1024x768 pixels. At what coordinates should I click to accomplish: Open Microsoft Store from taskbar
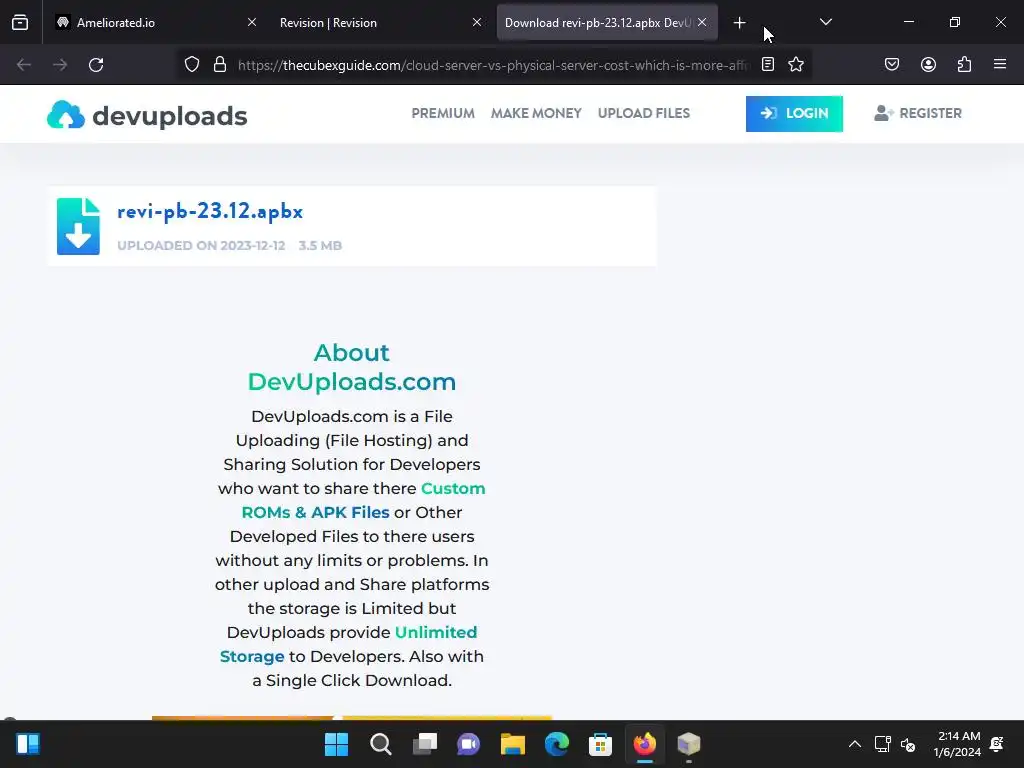pyautogui.click(x=600, y=744)
